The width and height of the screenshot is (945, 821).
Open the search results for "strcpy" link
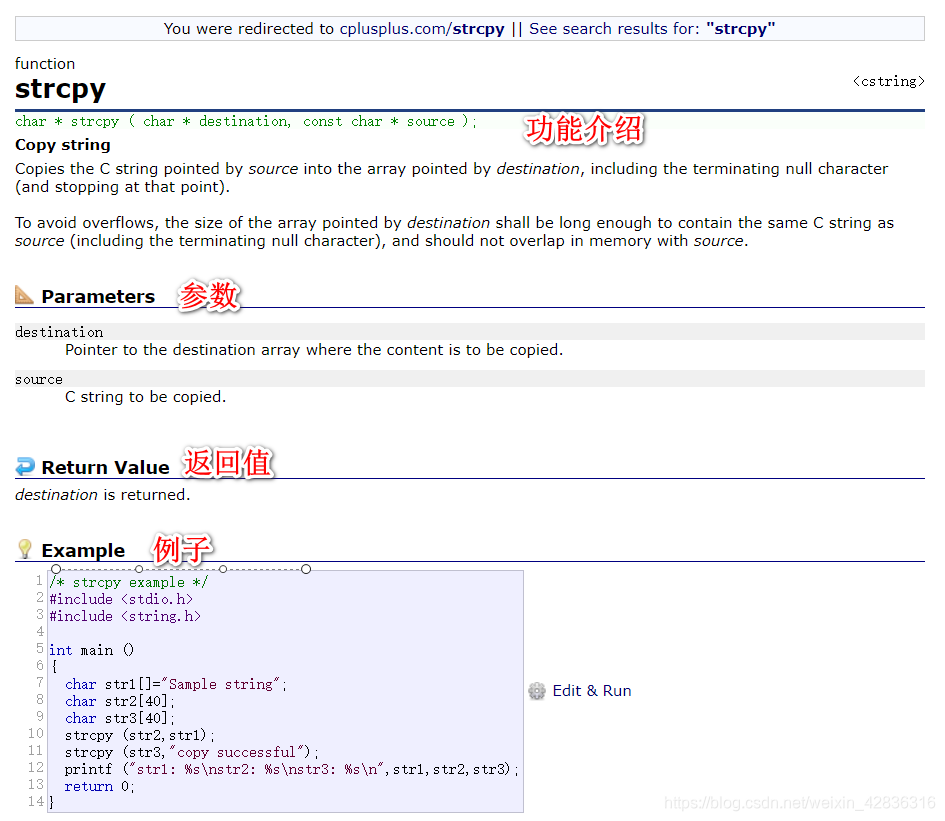(x=652, y=29)
